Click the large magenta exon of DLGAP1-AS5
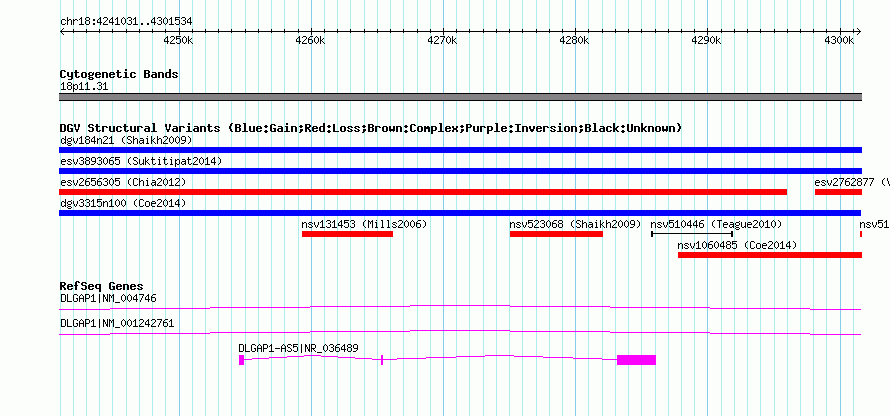This screenshot has width=890, height=416. [x=636, y=360]
